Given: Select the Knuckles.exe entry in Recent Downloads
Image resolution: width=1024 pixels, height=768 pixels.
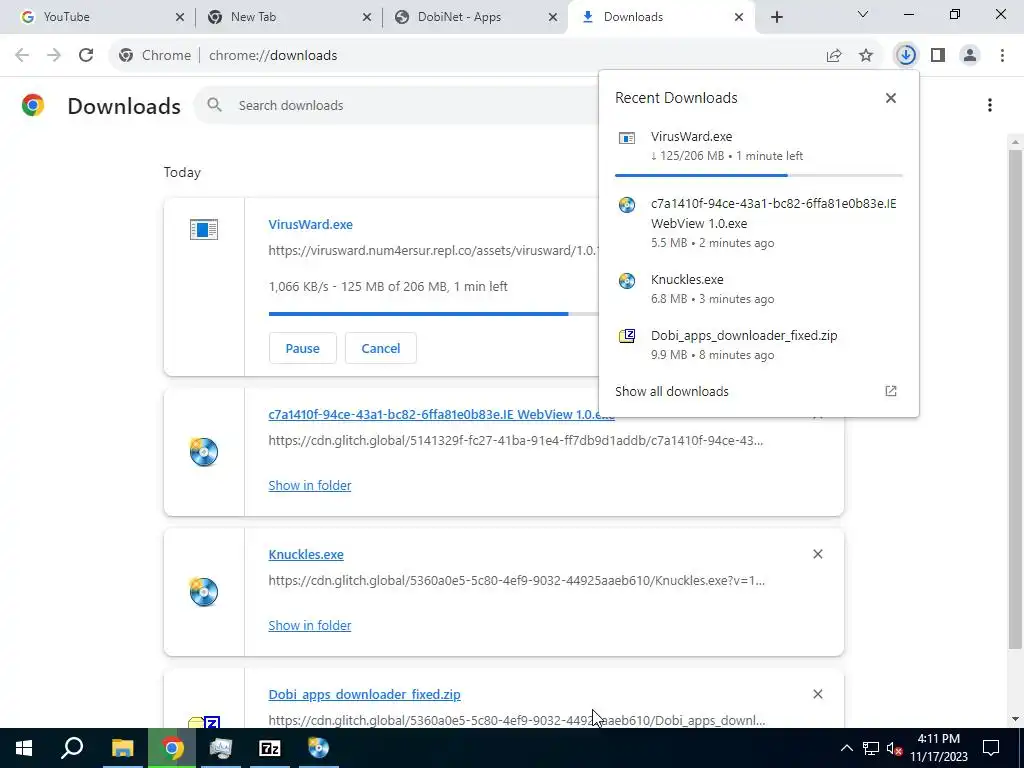Looking at the screenshot, I should pos(759,289).
